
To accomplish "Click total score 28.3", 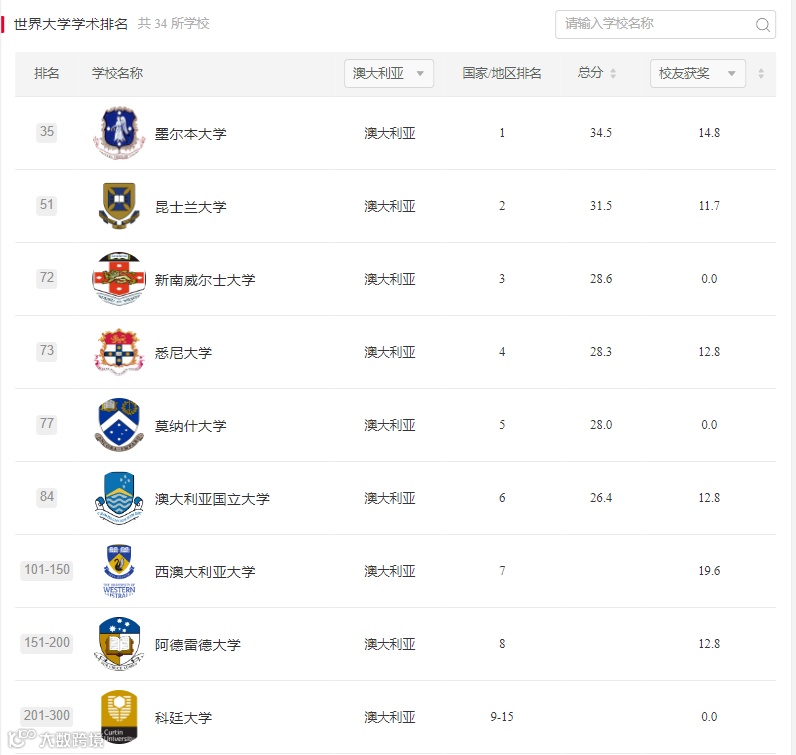I will point(601,352).
